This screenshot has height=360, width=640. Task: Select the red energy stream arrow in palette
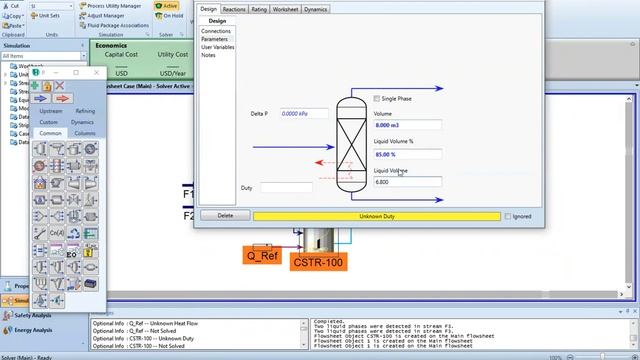[x=62, y=98]
